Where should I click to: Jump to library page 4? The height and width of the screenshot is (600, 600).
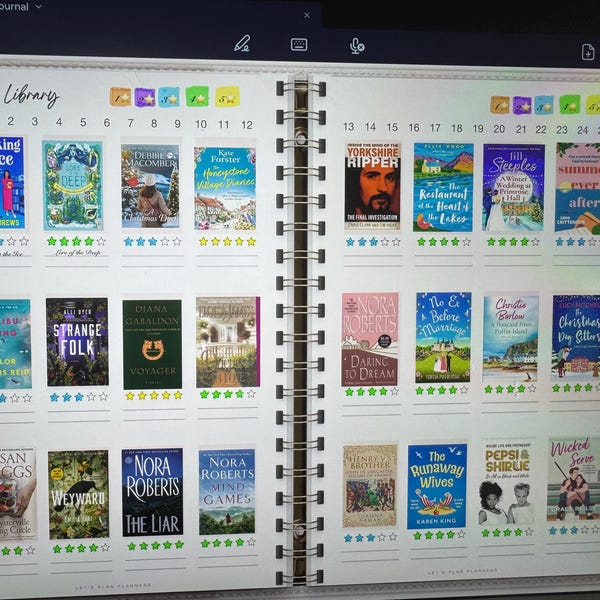point(59,122)
